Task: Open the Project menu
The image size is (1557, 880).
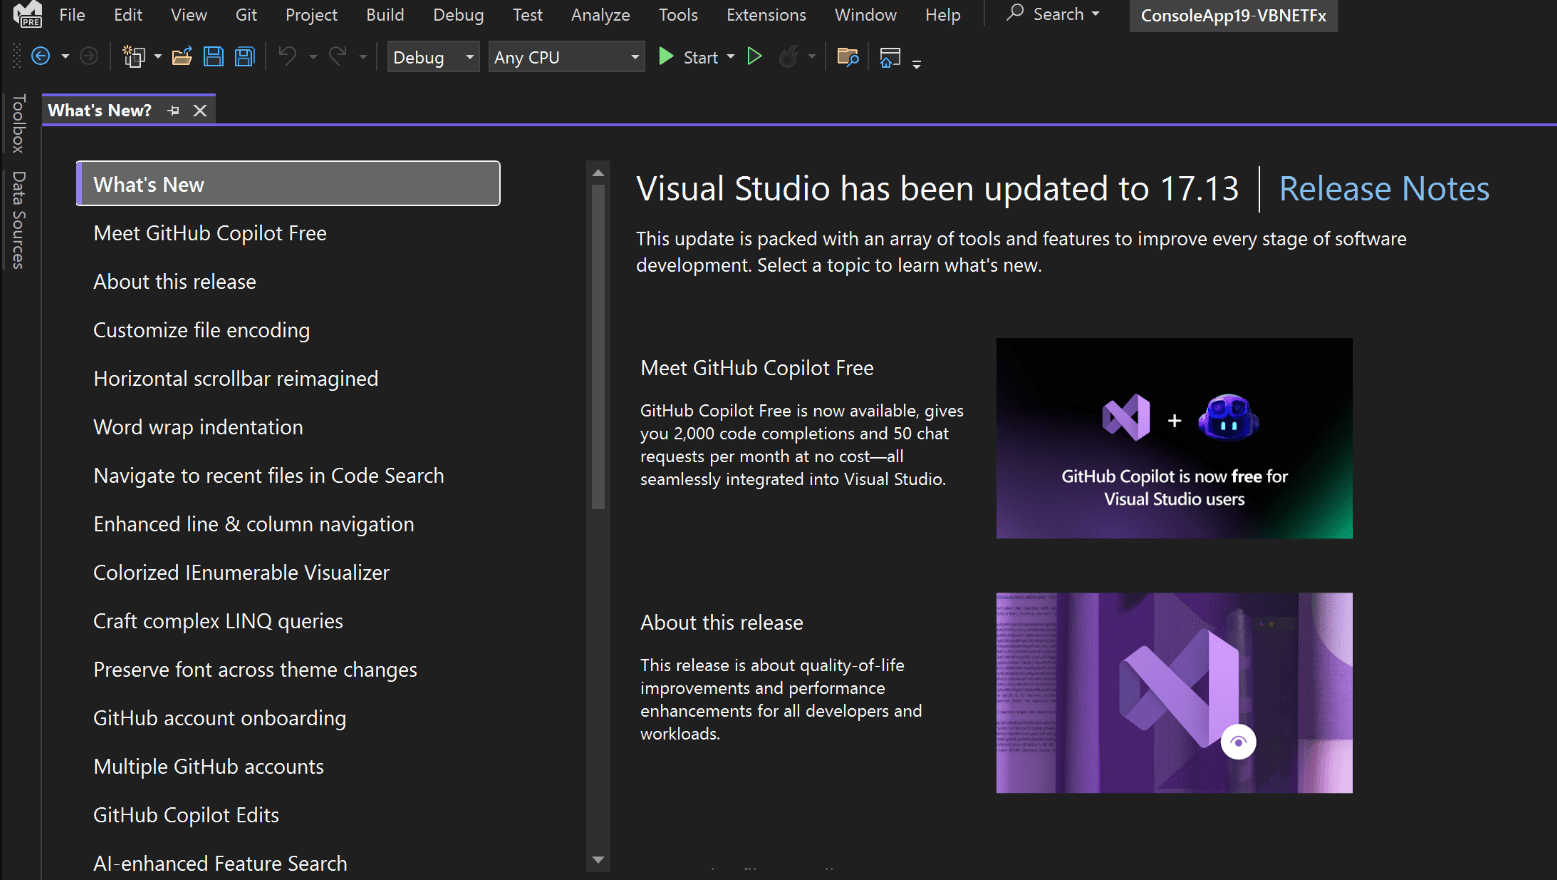Action: 311,15
